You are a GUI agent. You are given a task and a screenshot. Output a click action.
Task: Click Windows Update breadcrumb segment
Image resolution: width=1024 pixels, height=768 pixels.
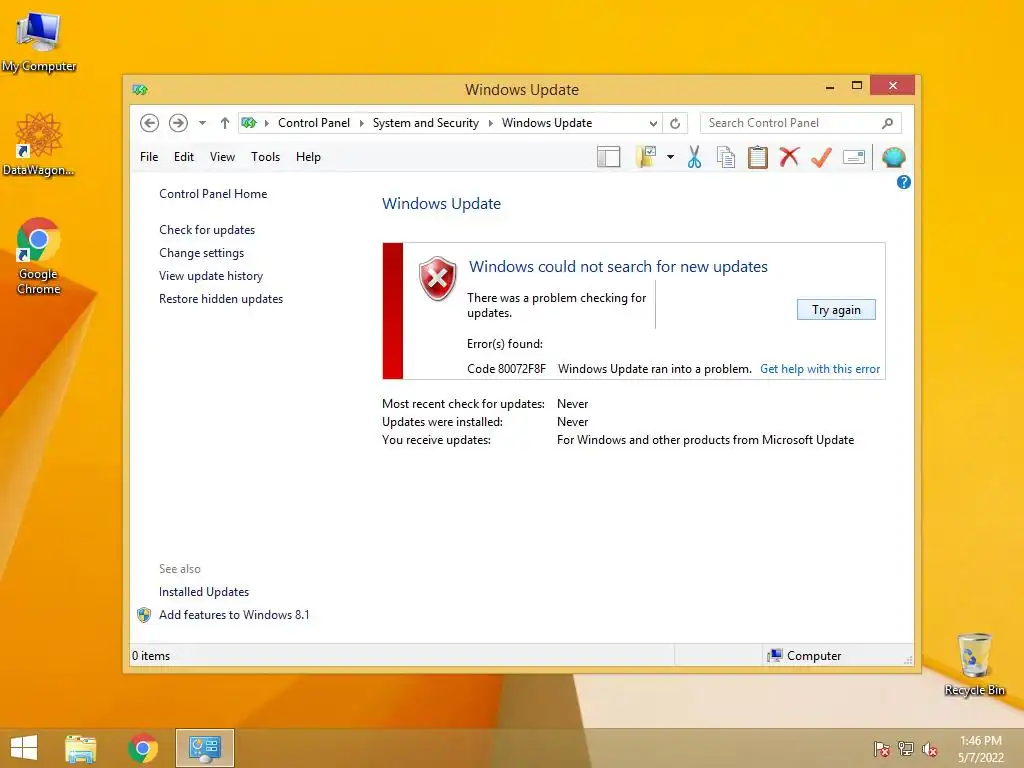547,123
